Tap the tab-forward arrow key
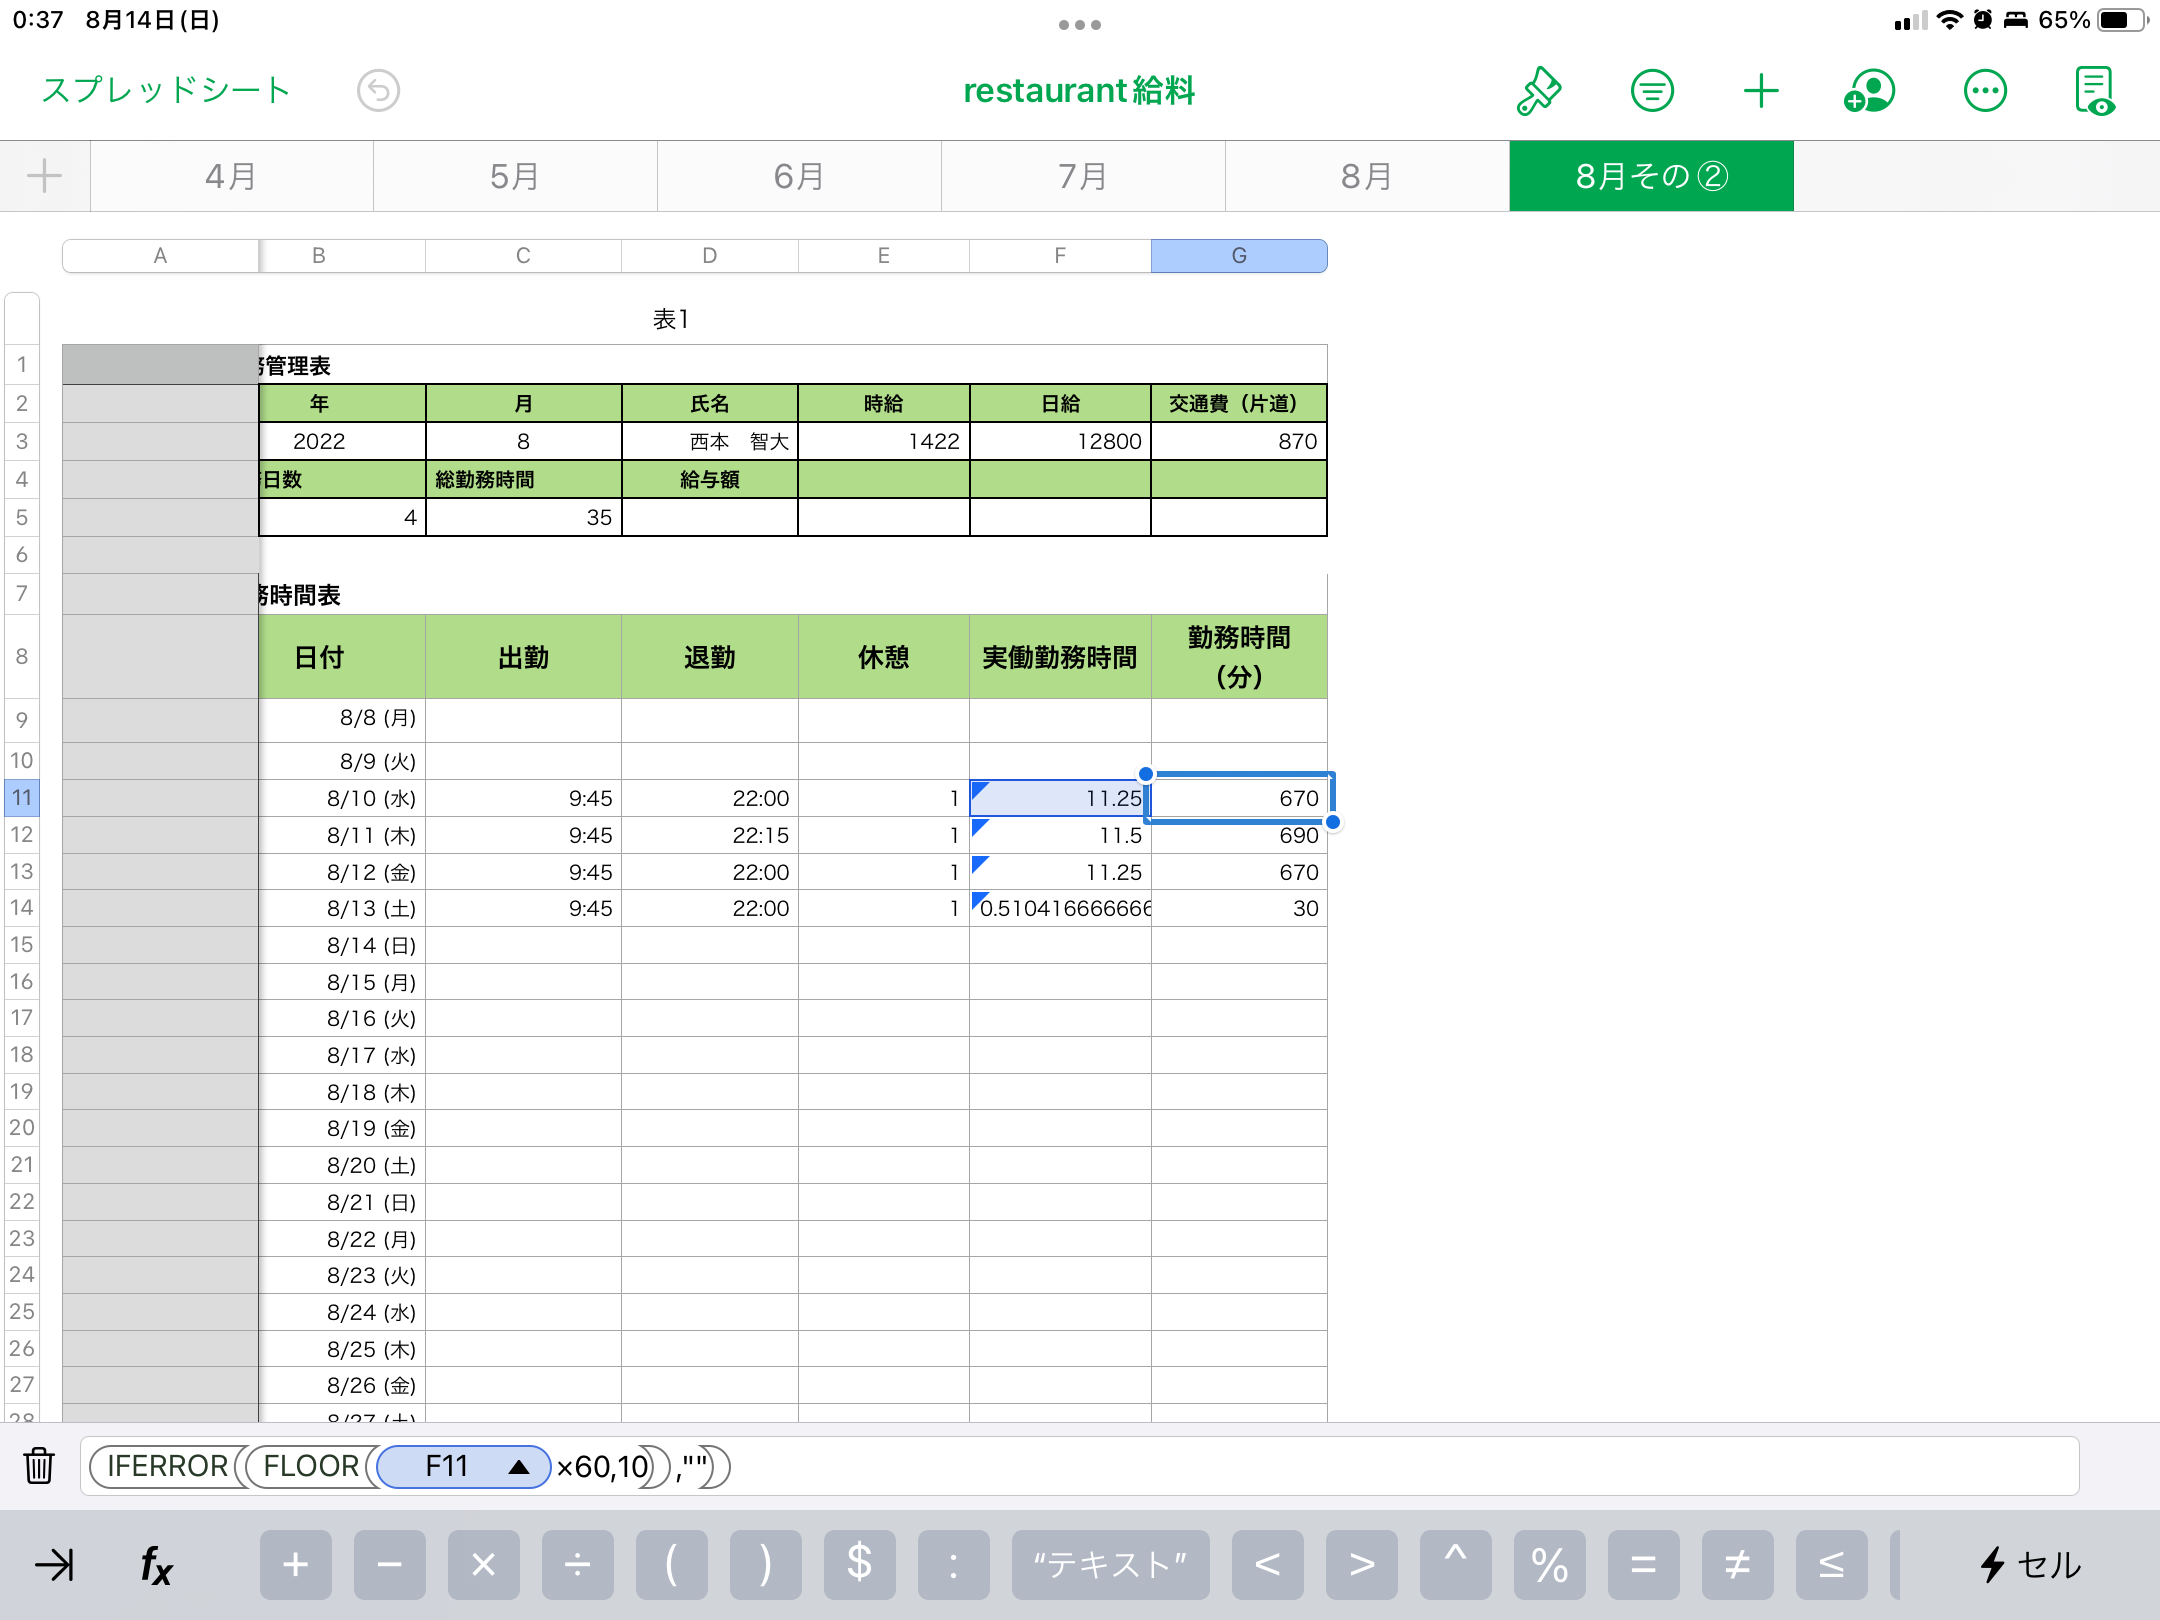Screen dimensions: 2160x1620 pyautogui.click(x=55, y=1565)
